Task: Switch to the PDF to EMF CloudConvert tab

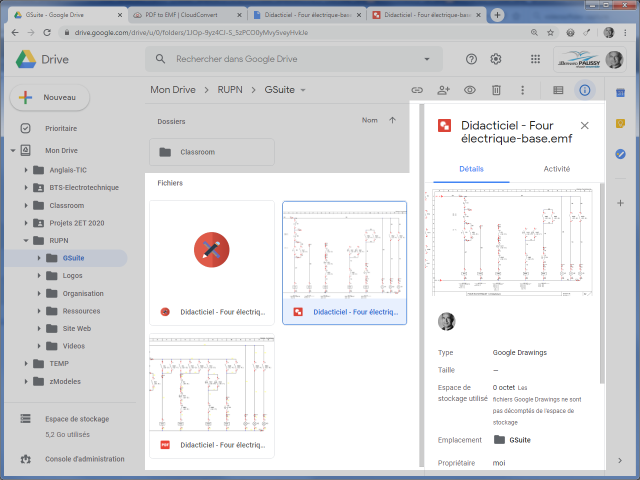Action: click(187, 15)
